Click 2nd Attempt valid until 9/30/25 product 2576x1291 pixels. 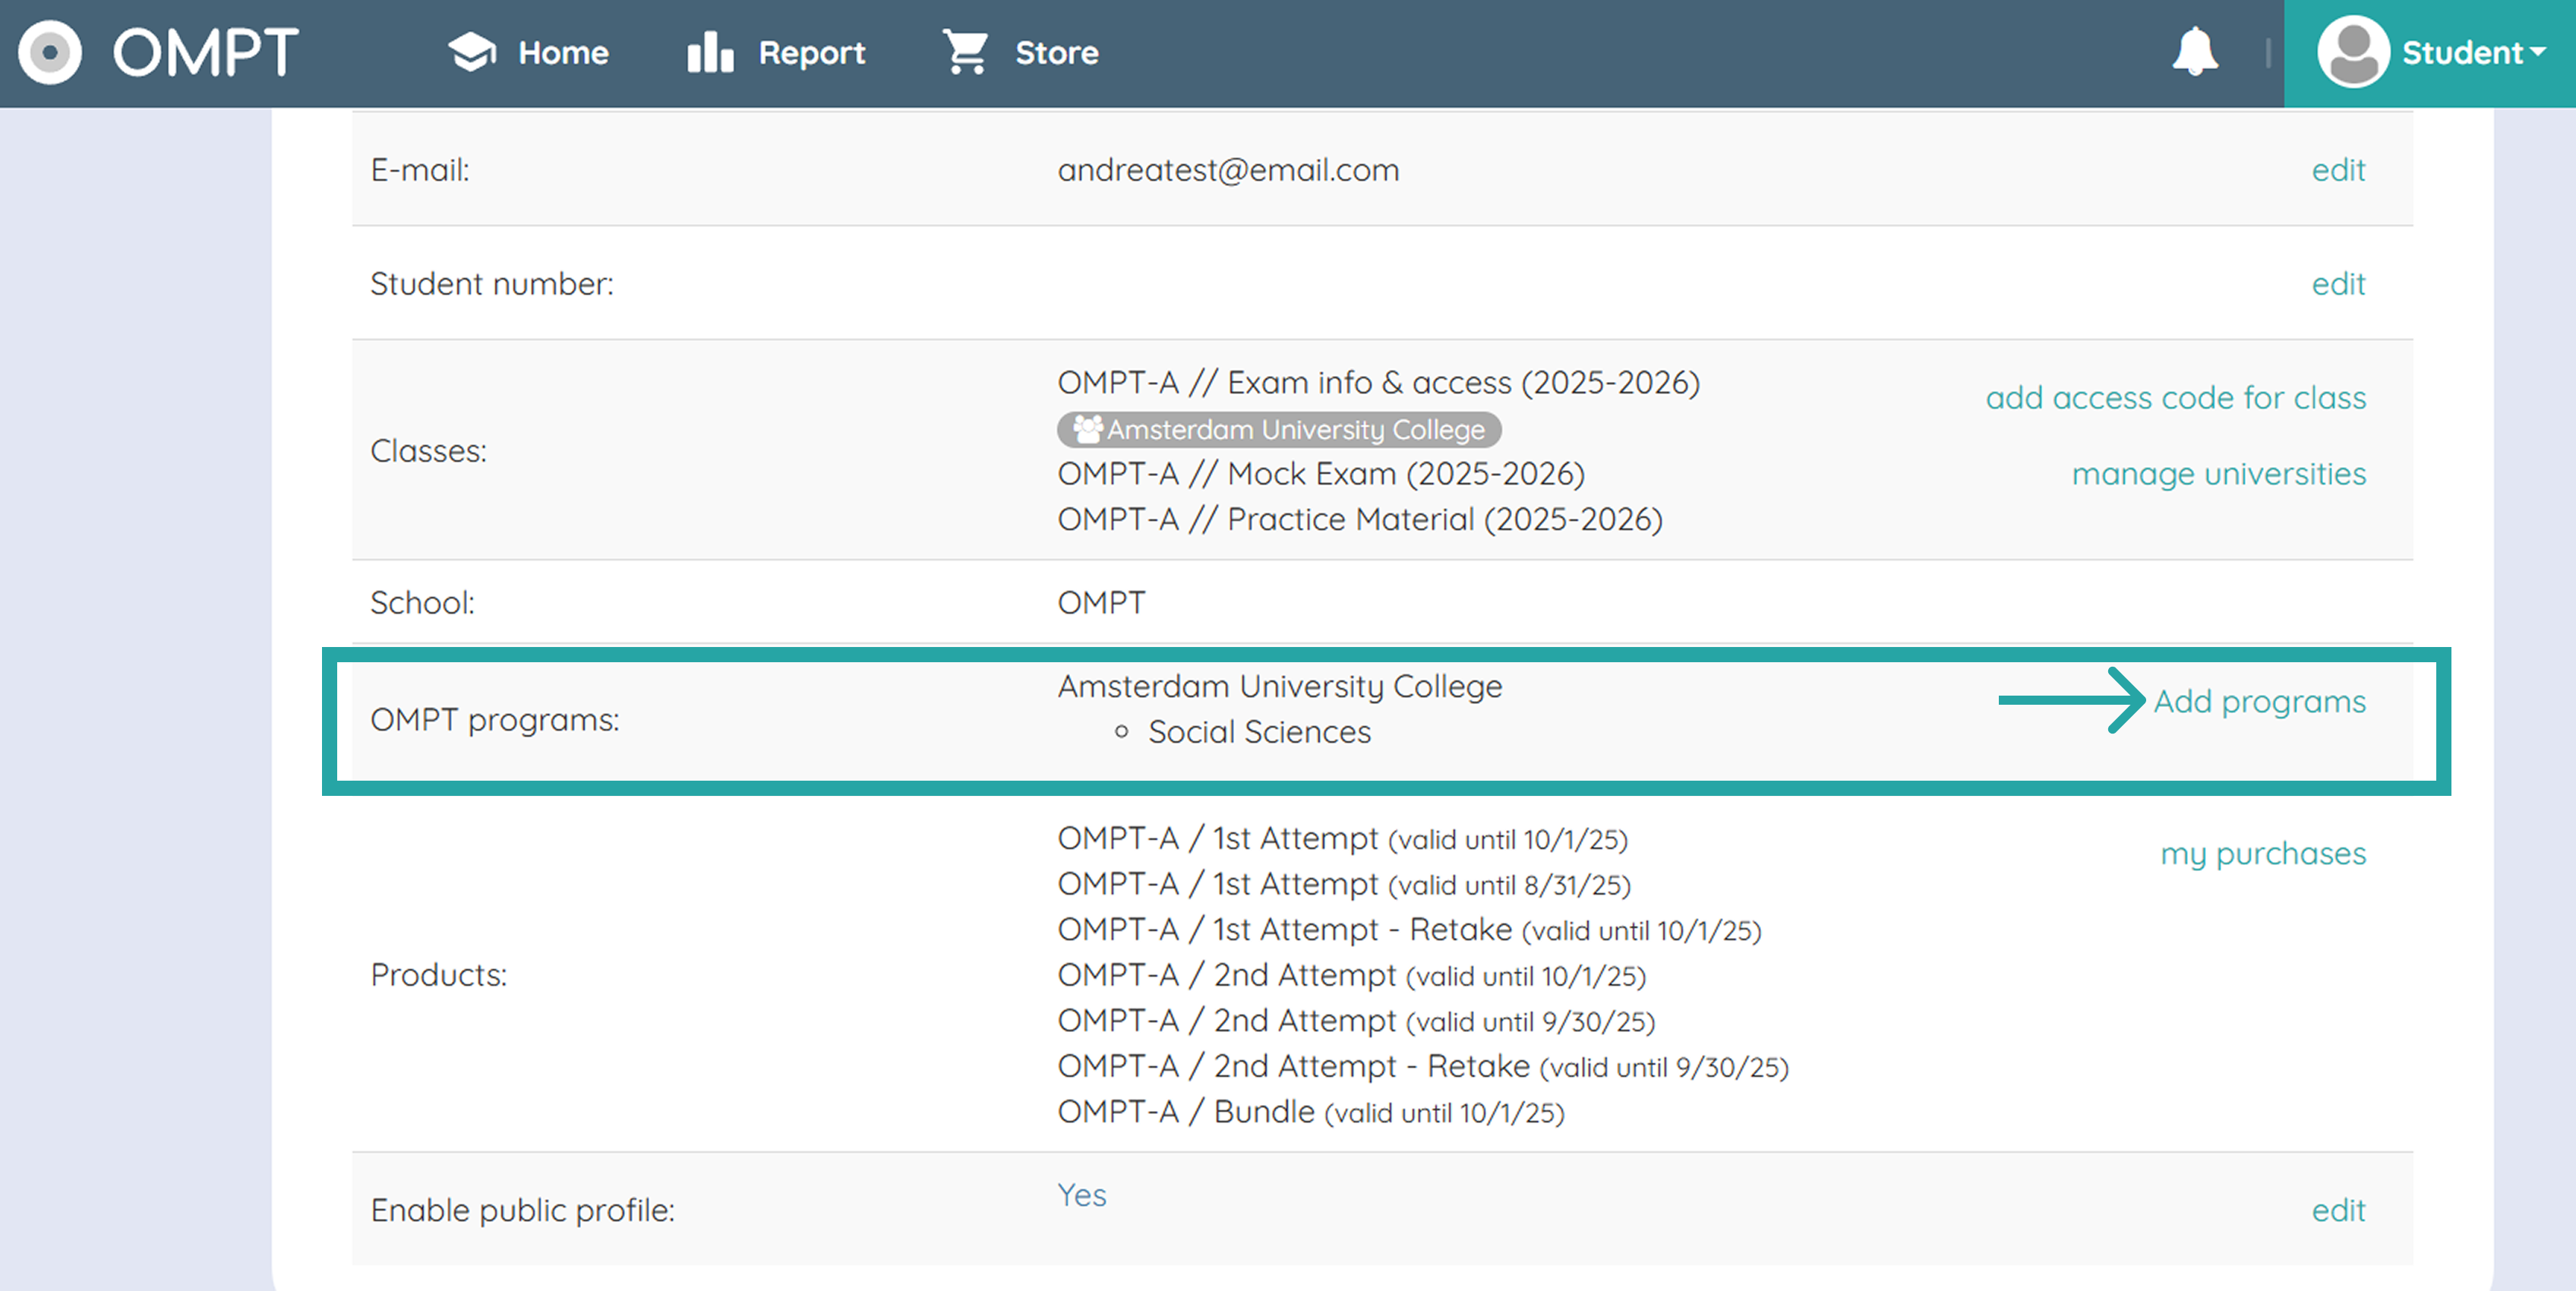(1356, 1022)
